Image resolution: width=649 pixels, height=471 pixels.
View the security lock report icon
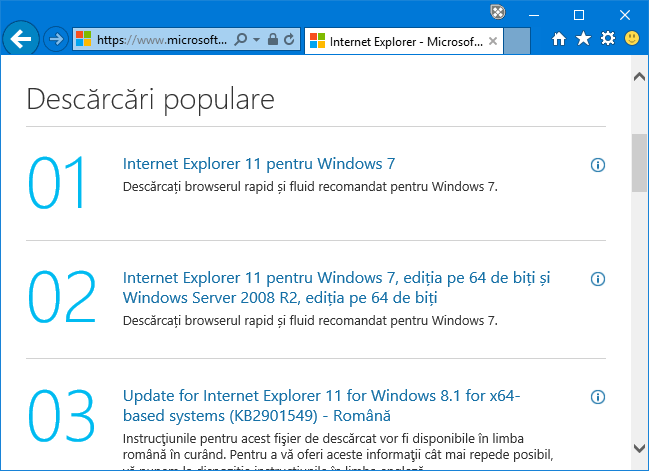click(272, 39)
